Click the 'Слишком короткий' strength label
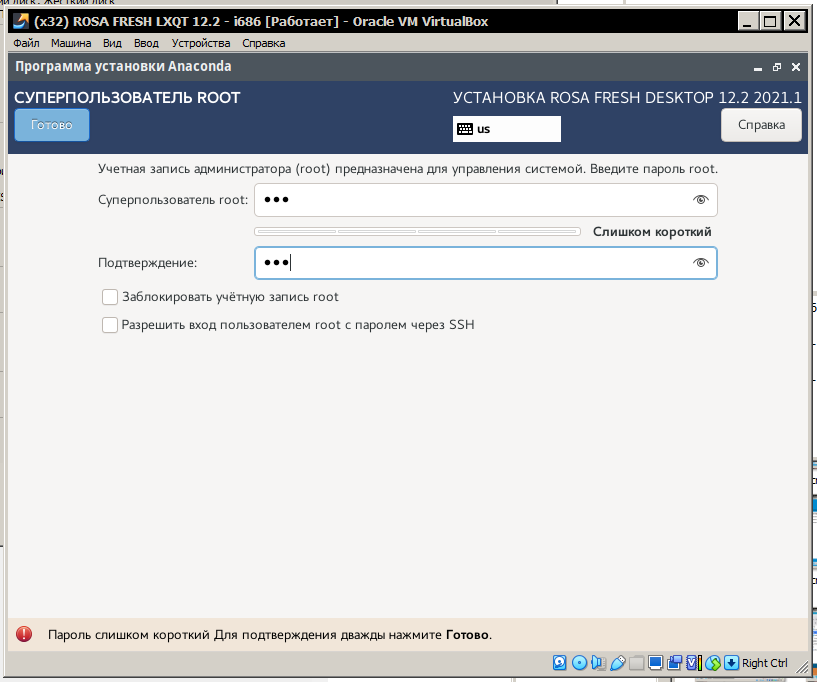Screen dimensions: 817x682 (x=652, y=232)
